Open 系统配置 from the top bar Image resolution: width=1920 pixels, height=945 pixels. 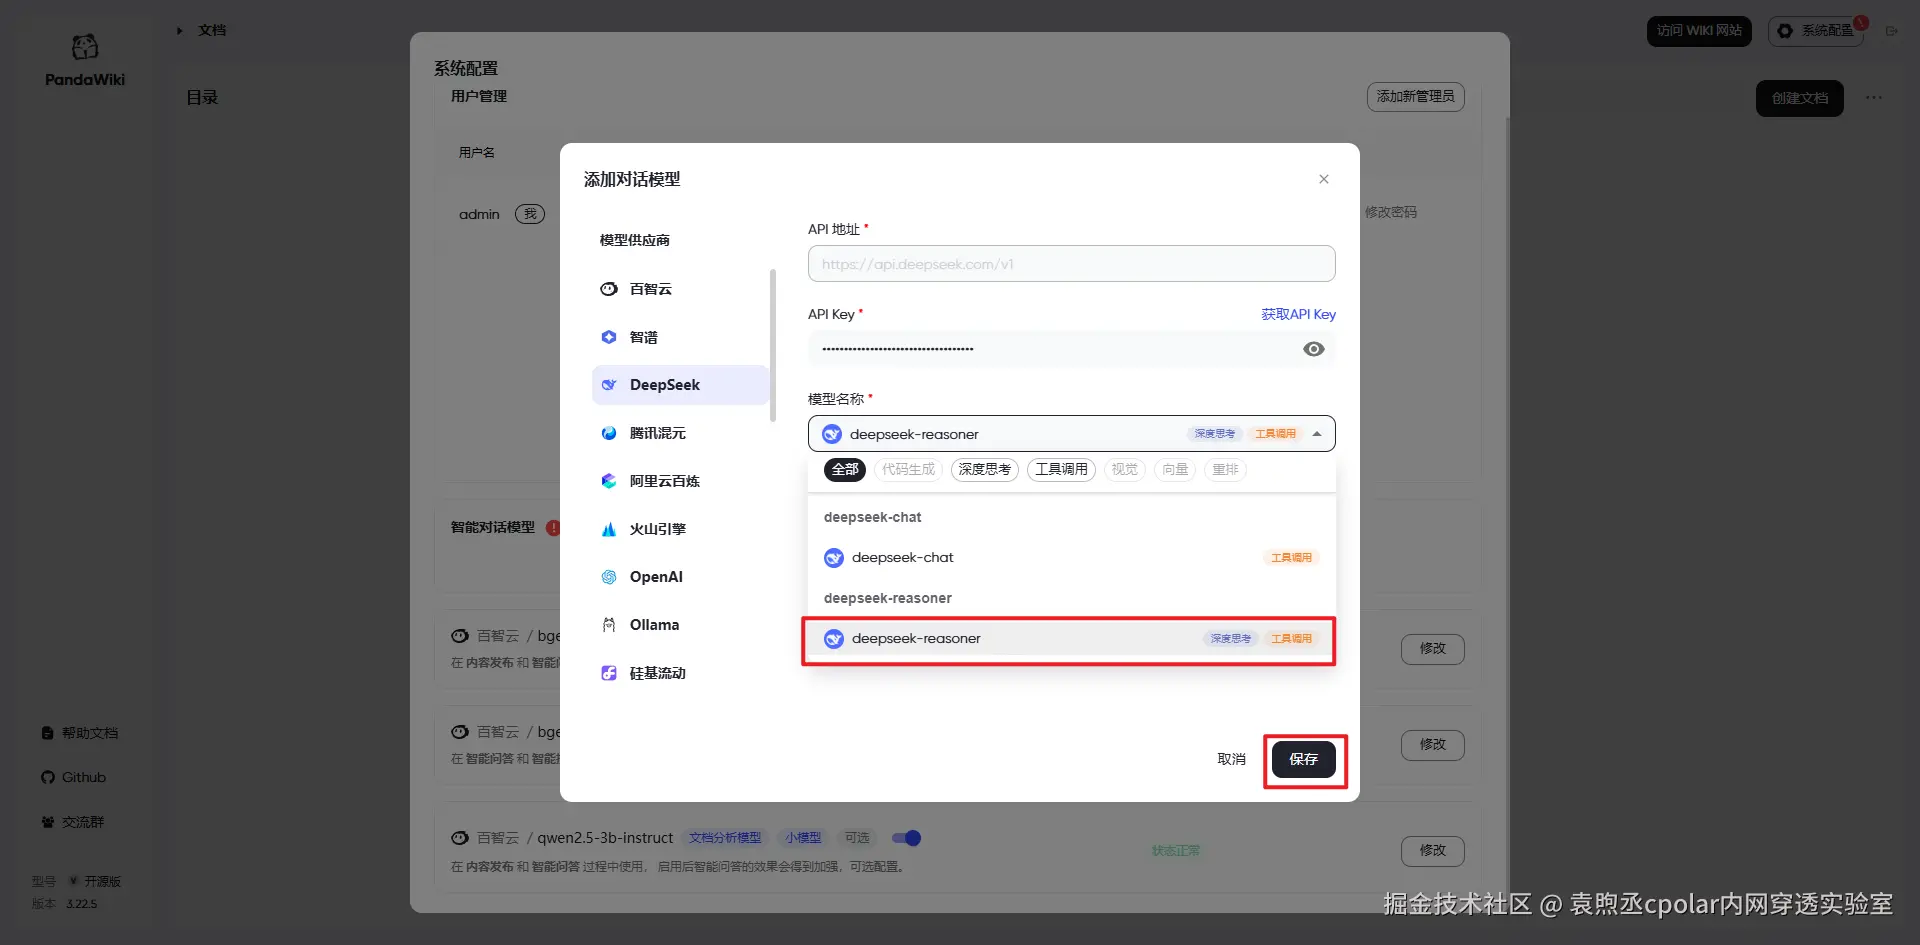[x=1816, y=31]
